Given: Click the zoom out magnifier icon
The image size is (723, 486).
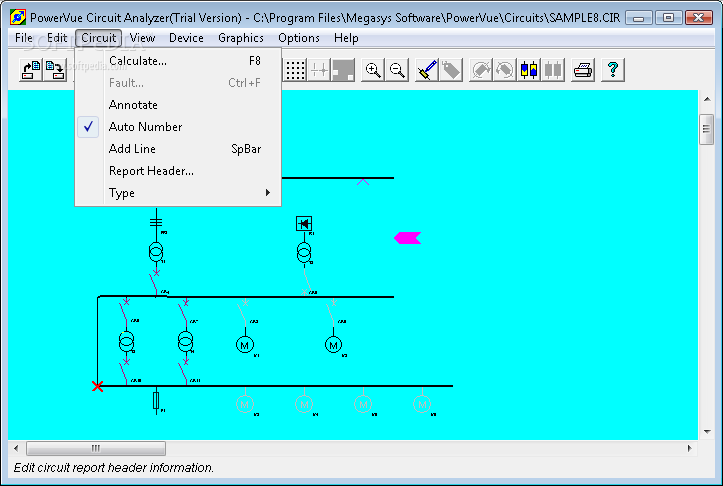Looking at the screenshot, I should [x=397, y=70].
